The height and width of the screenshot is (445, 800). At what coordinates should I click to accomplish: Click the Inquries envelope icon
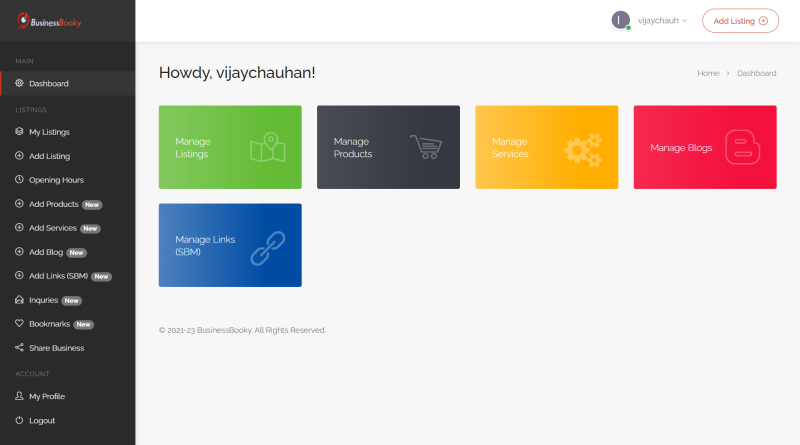(x=19, y=300)
